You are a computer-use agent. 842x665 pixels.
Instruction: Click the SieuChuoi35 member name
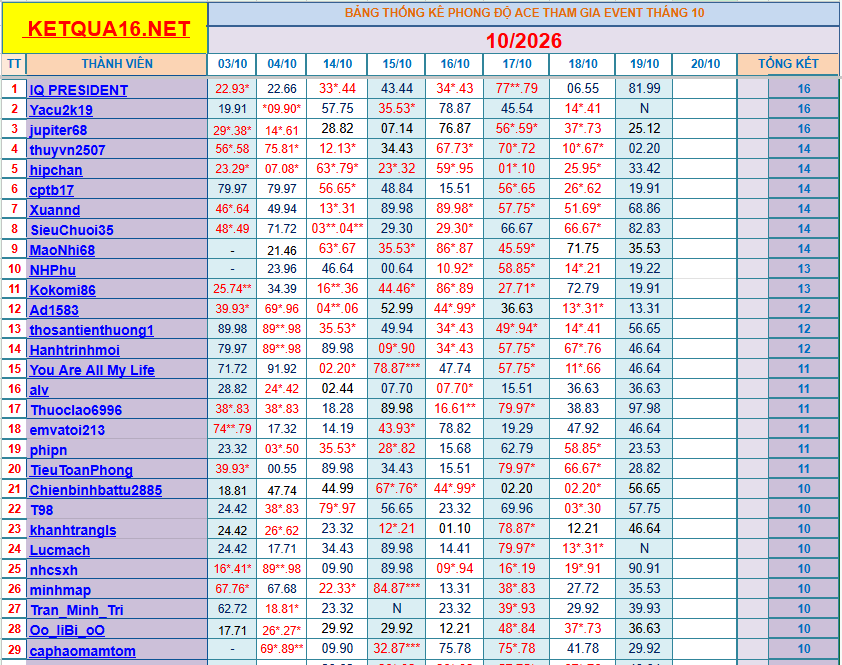(x=71, y=230)
